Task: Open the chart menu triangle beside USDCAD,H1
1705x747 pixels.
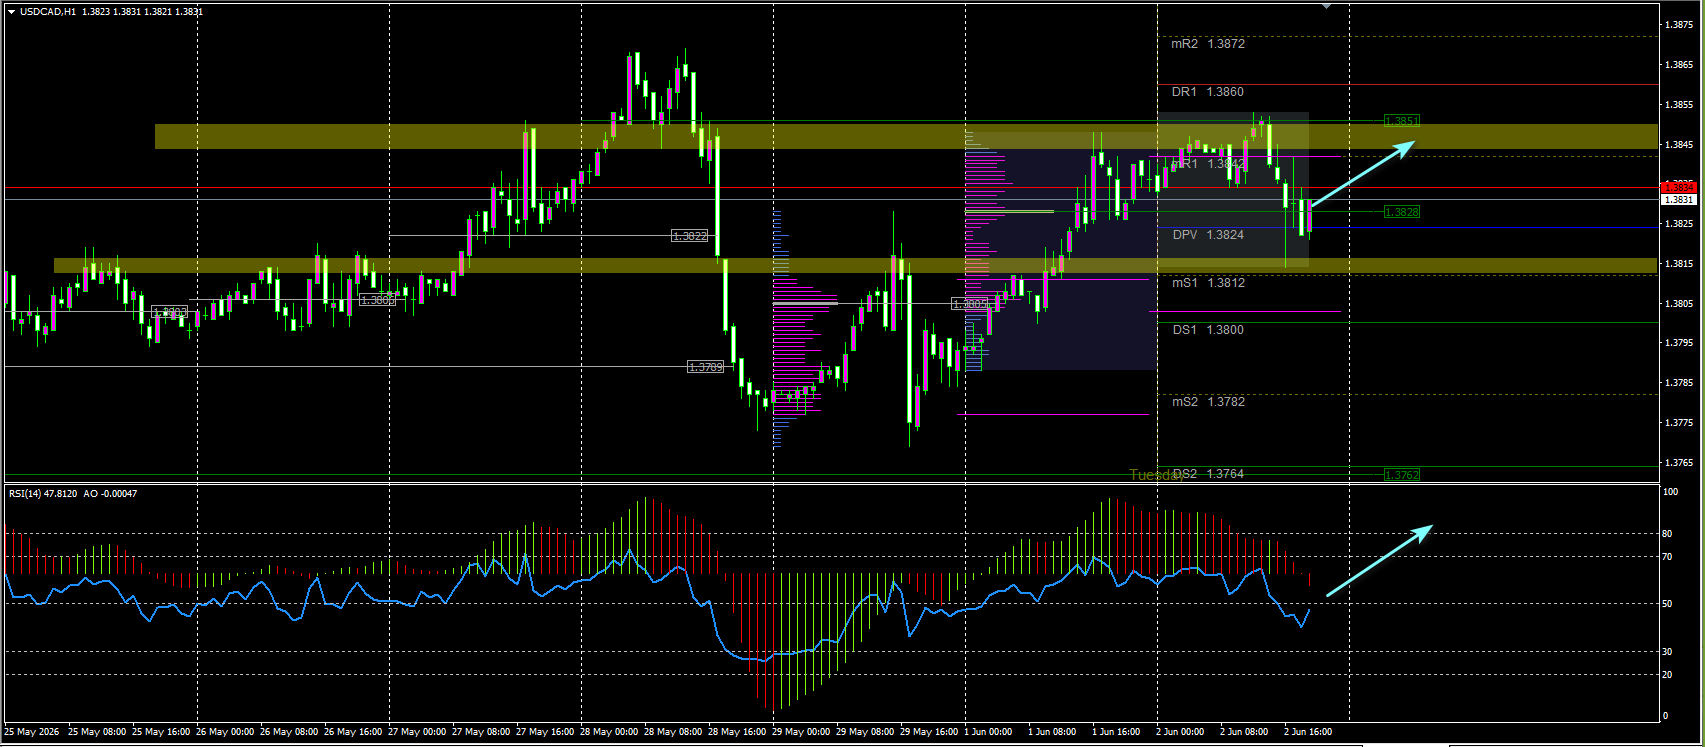Action: (11, 12)
